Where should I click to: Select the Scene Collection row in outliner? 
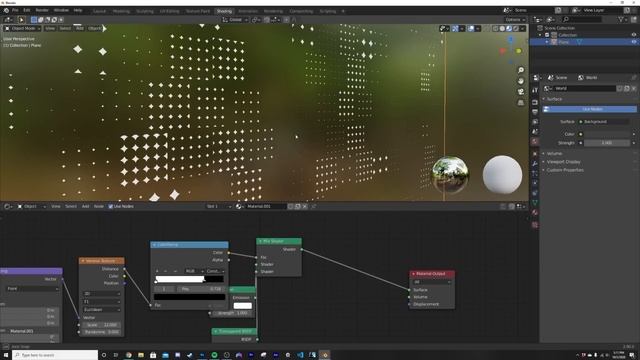[x=559, y=28]
